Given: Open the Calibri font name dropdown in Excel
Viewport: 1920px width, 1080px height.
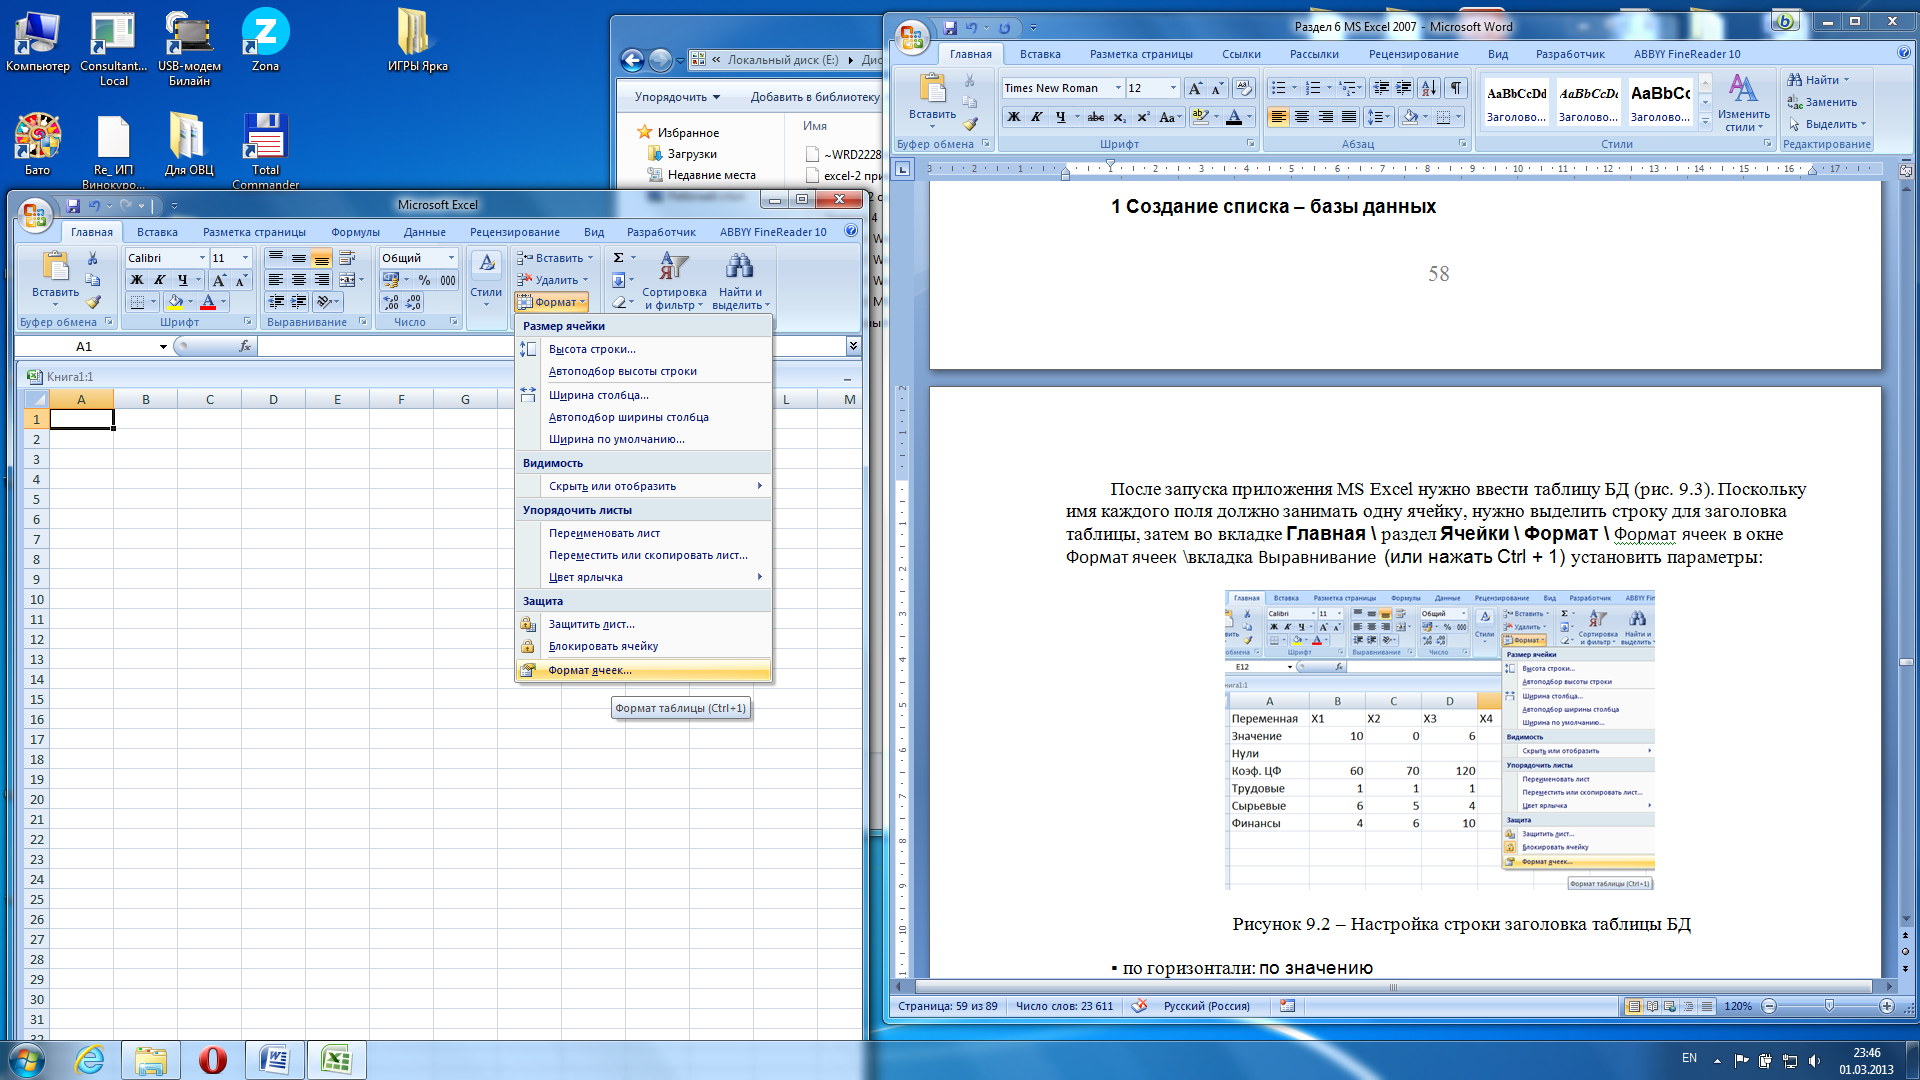Looking at the screenshot, I should [202, 258].
